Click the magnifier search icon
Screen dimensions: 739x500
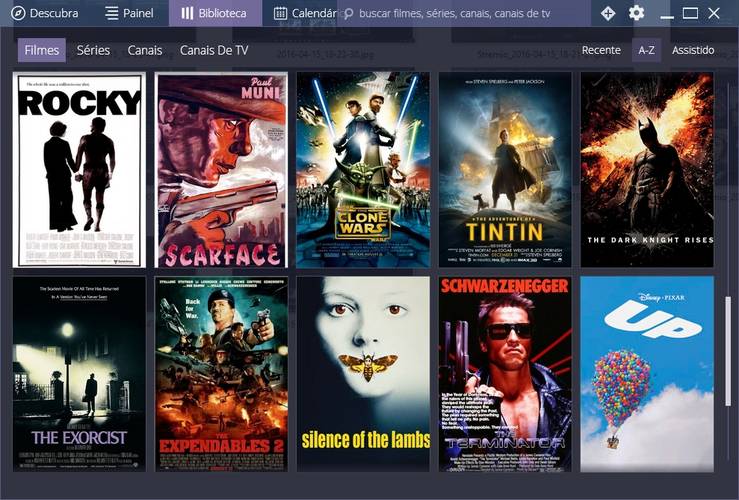pos(349,14)
